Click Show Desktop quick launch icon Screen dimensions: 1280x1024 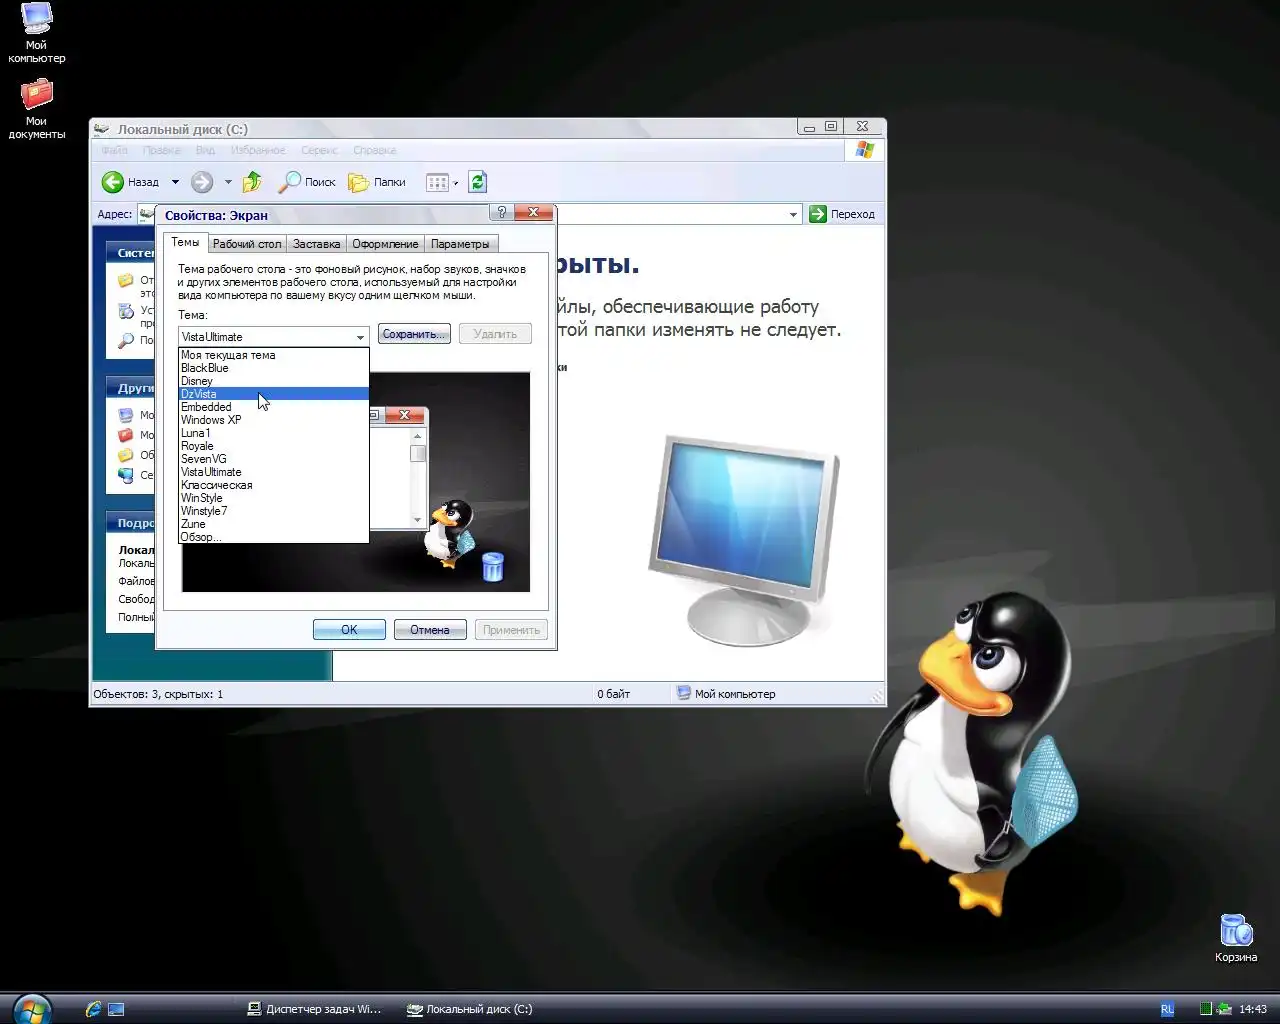click(x=117, y=1009)
